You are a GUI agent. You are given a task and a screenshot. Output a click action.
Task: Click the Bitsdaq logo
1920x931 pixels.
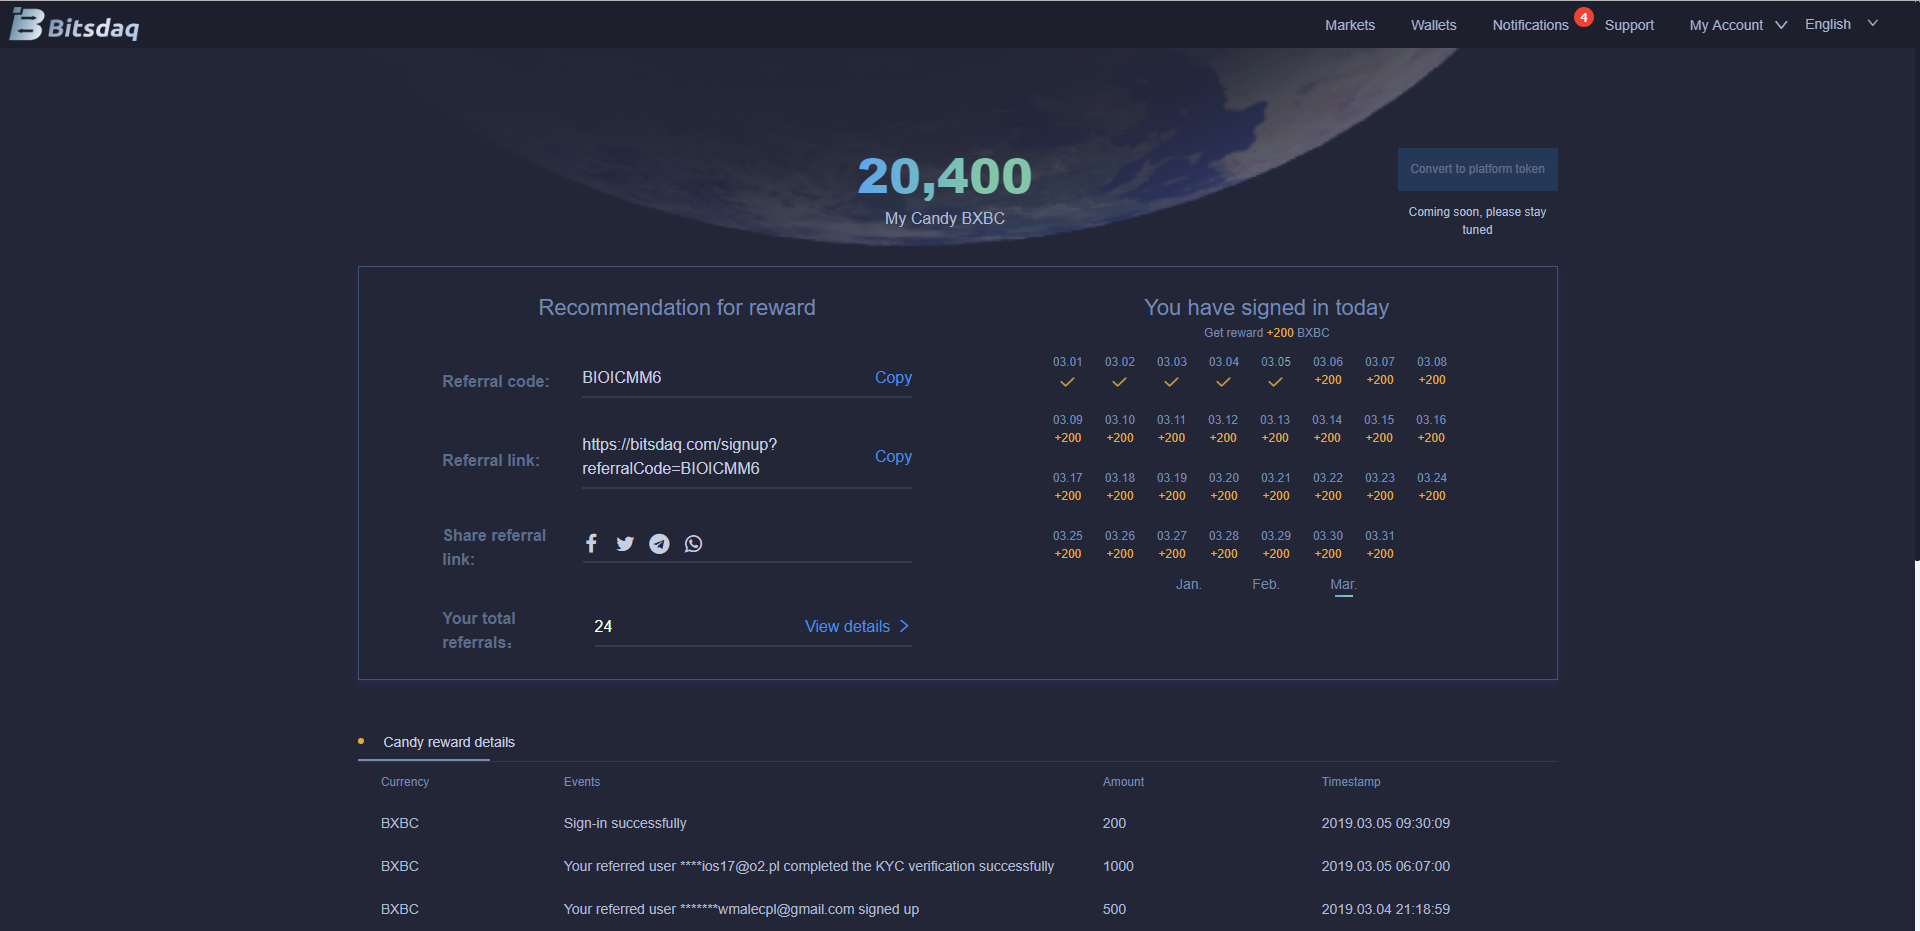75,25
